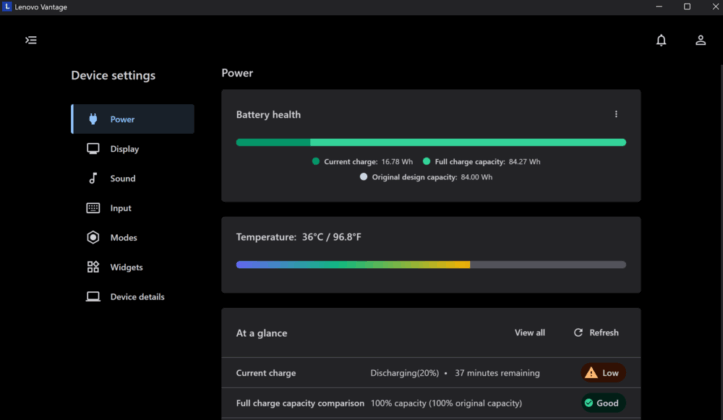Click 100% capacity (100% original capacity) text
Screen dimensions: 723x420
(x=446, y=403)
